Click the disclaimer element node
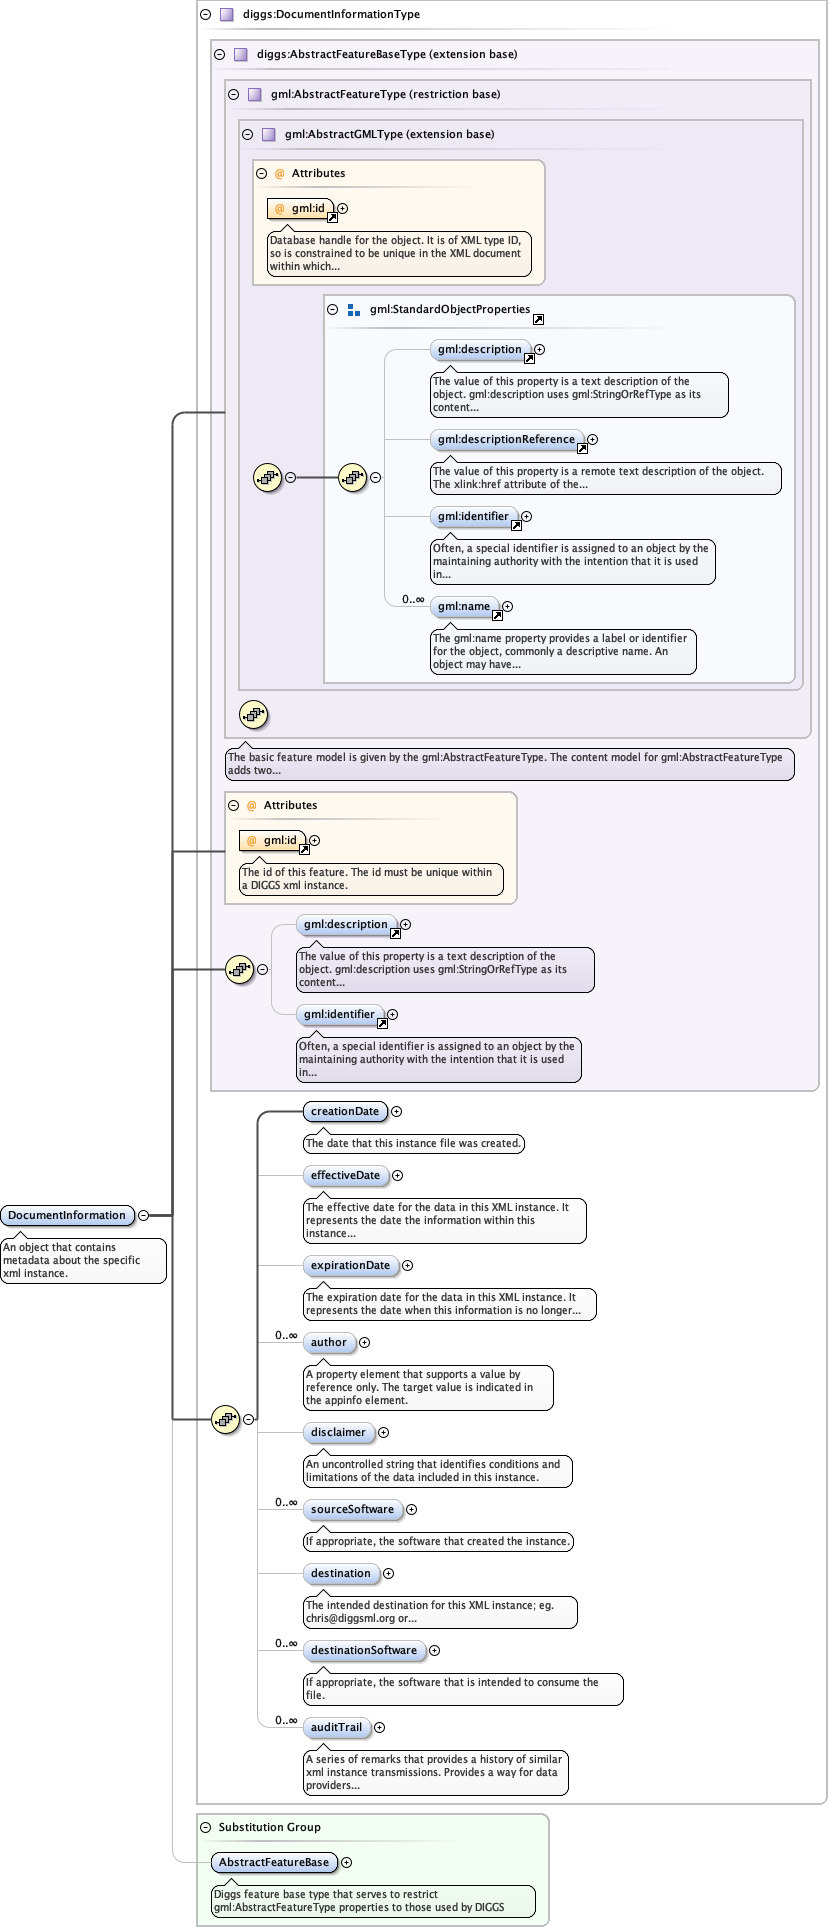This screenshot has height=1928, width=829. pyautogui.click(x=338, y=1432)
